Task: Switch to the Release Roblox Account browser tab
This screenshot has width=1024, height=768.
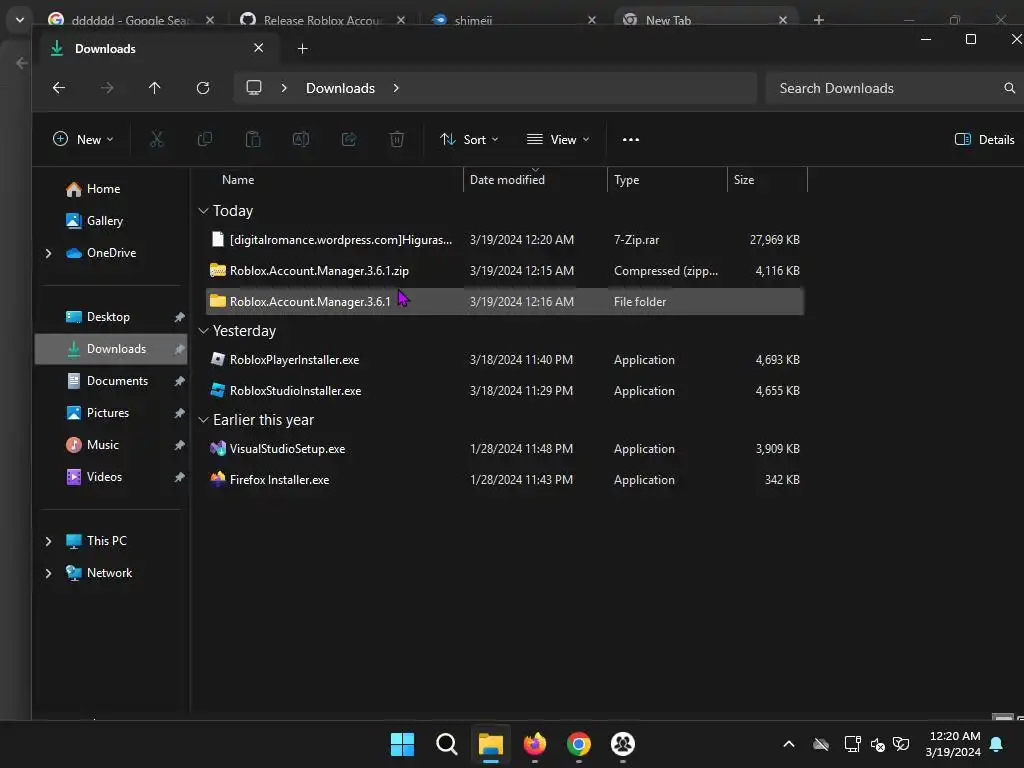Action: coord(322,20)
